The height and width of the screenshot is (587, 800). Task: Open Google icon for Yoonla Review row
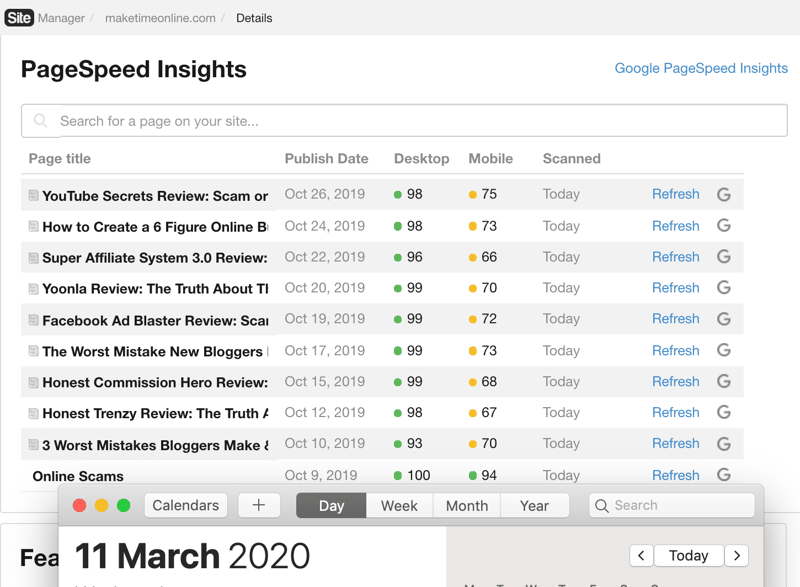pos(723,288)
